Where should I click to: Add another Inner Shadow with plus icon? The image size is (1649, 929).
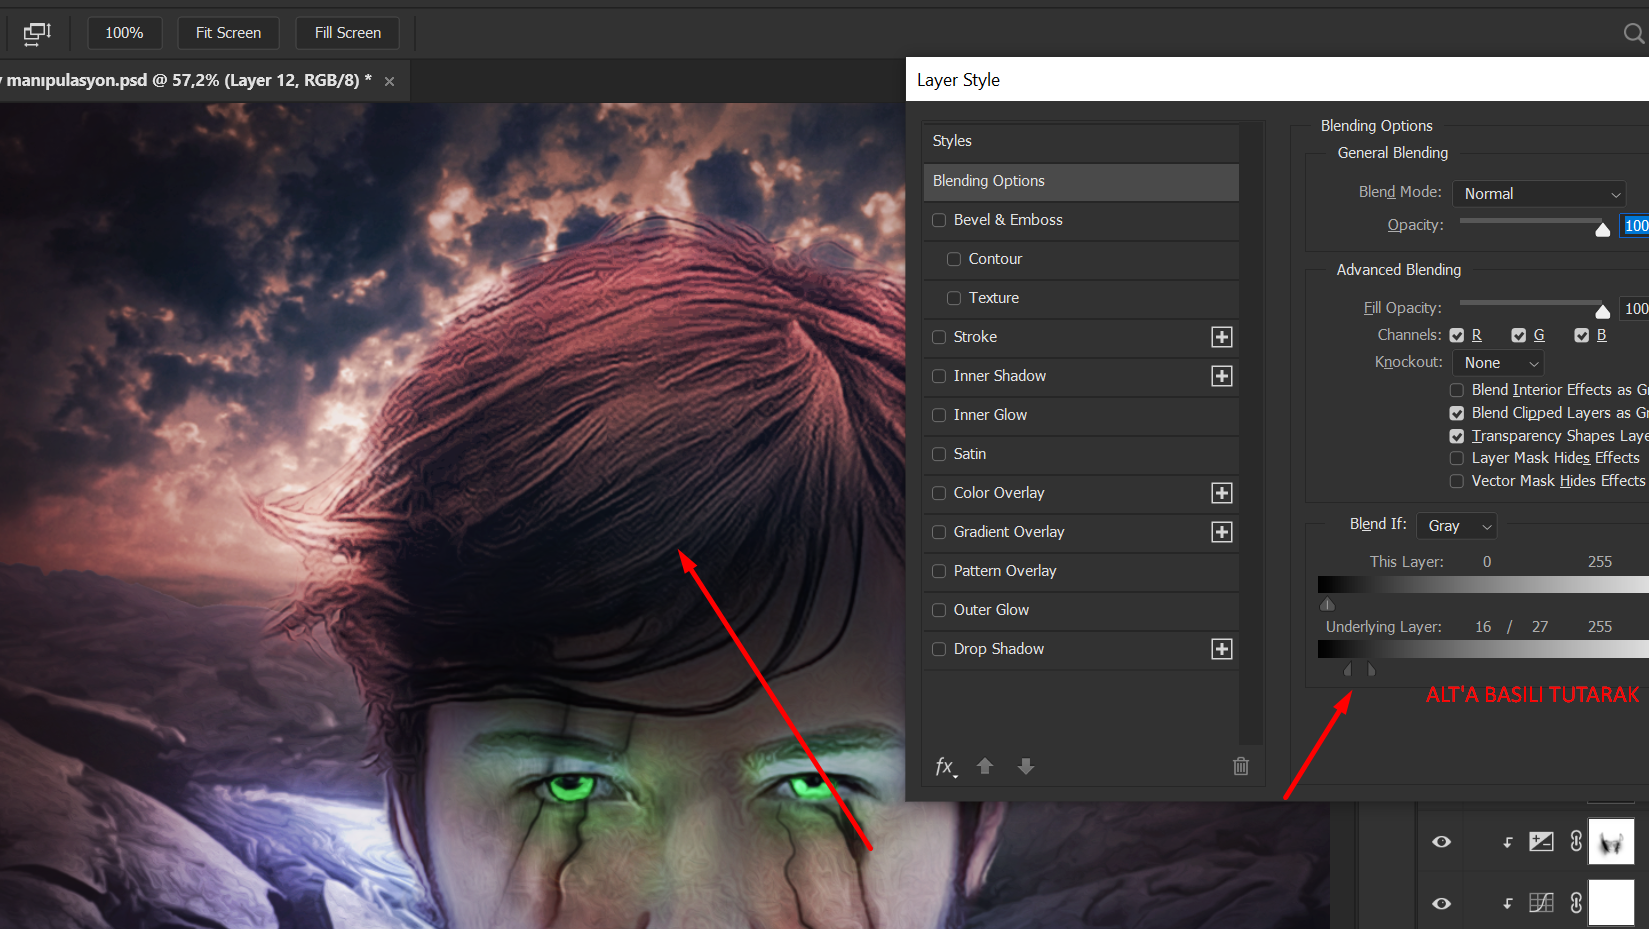pyautogui.click(x=1222, y=376)
